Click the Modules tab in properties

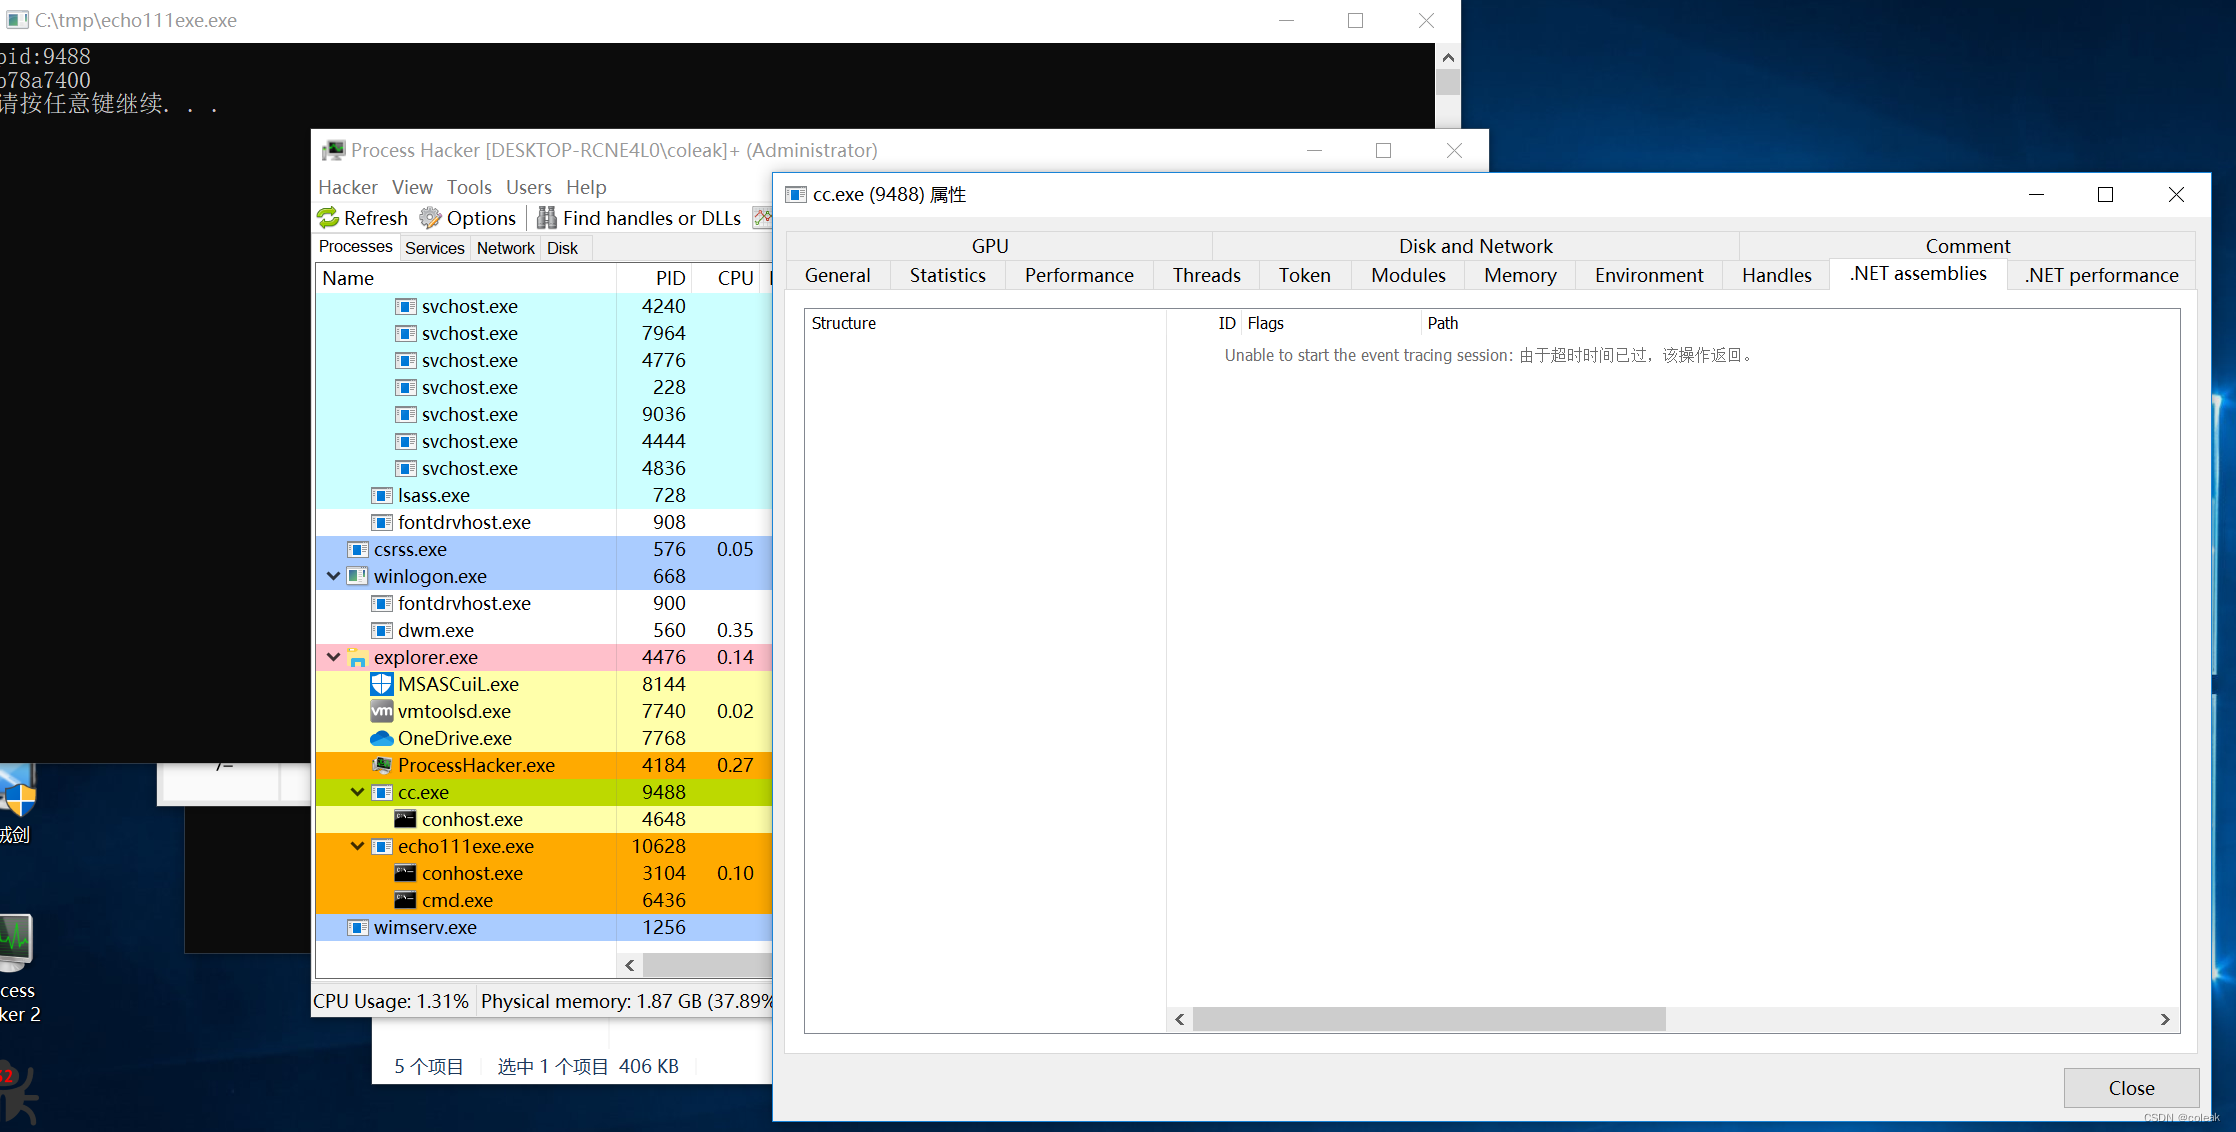[x=1409, y=274]
